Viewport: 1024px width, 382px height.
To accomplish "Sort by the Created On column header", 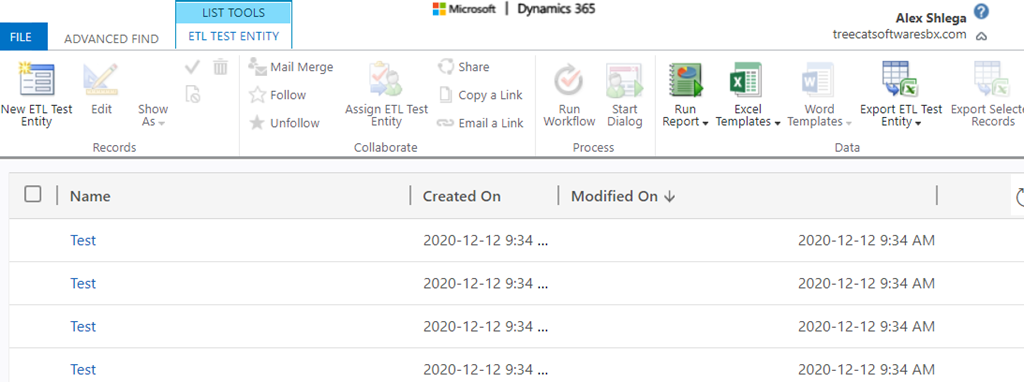I will coord(462,196).
